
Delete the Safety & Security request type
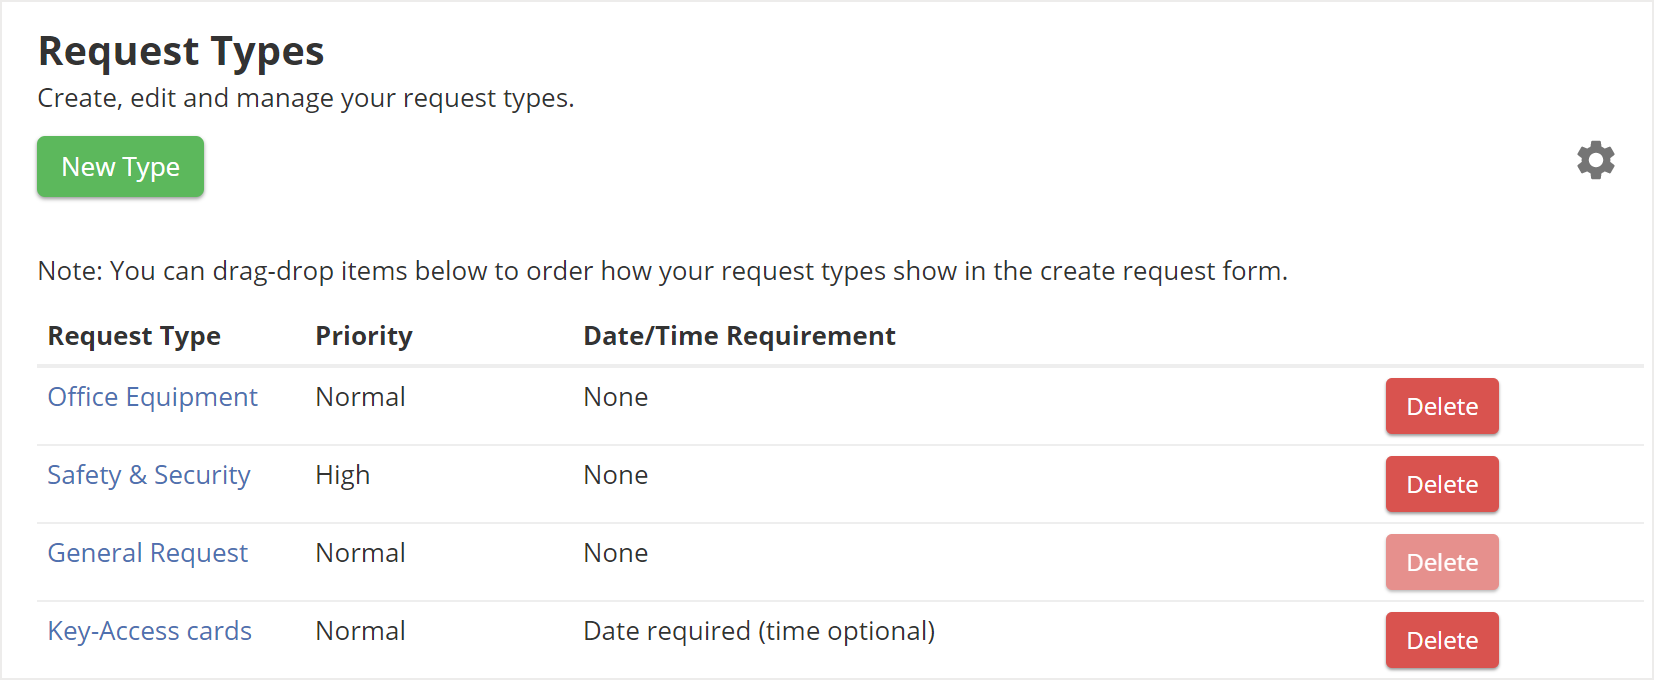click(1441, 484)
